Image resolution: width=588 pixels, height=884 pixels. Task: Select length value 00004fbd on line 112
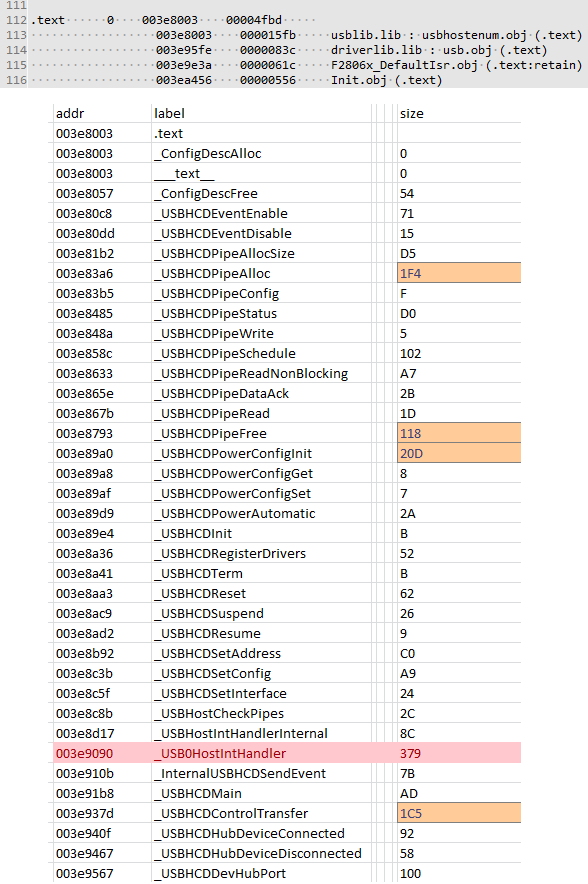click(254, 20)
